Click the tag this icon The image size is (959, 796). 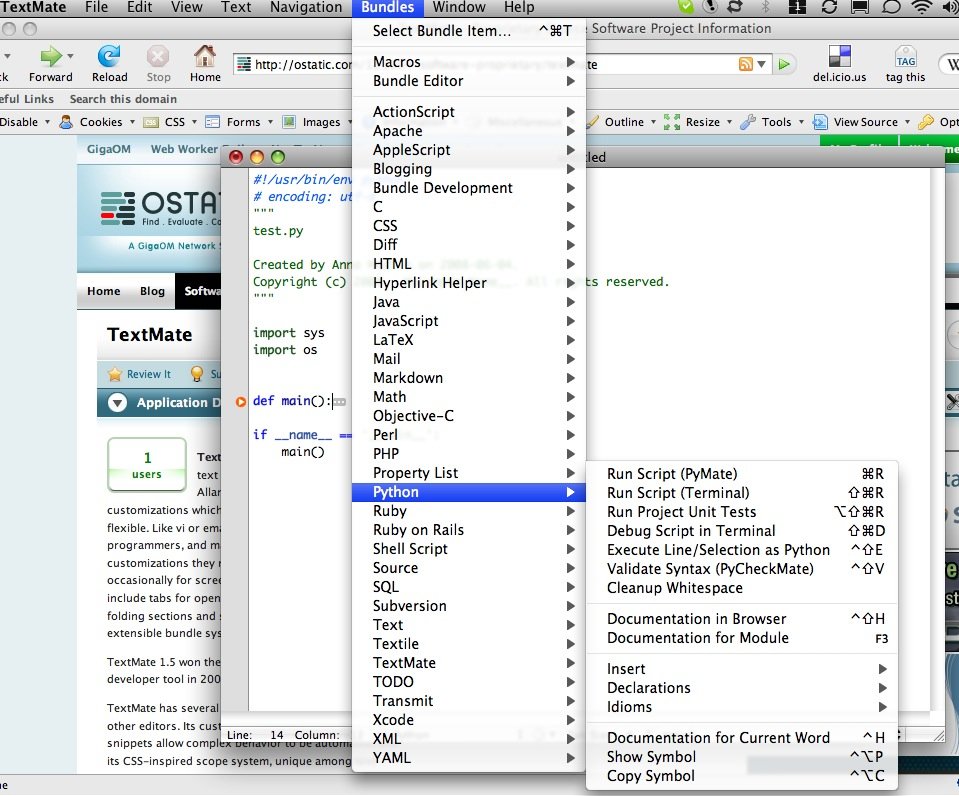point(905,56)
